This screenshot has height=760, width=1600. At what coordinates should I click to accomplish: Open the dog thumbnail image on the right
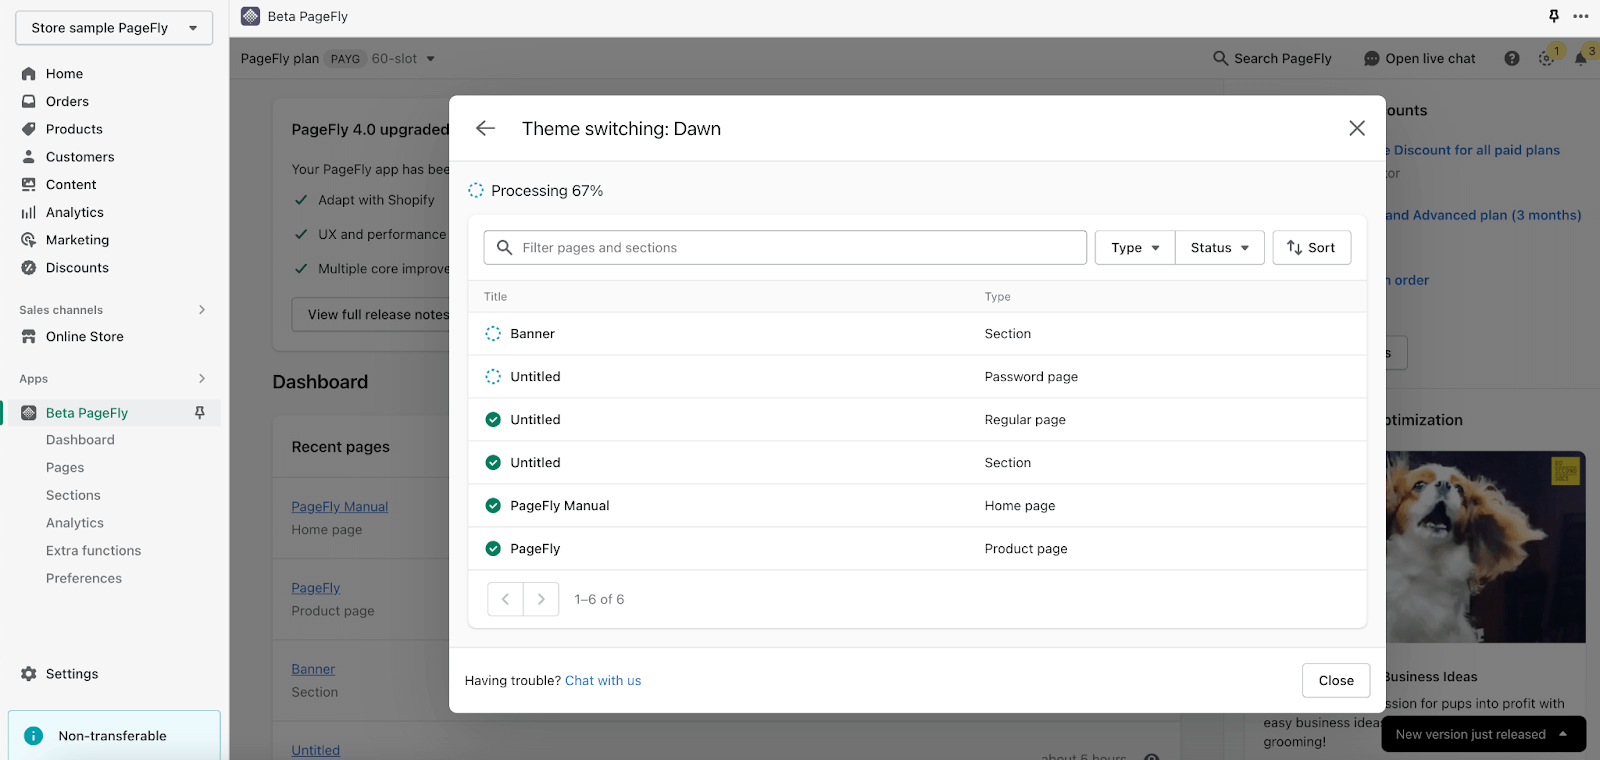1486,547
